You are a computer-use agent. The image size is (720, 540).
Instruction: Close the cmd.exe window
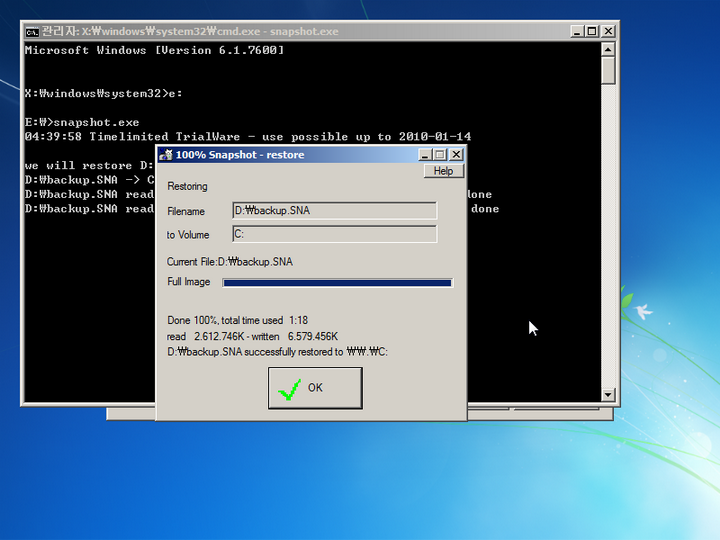[608, 31]
